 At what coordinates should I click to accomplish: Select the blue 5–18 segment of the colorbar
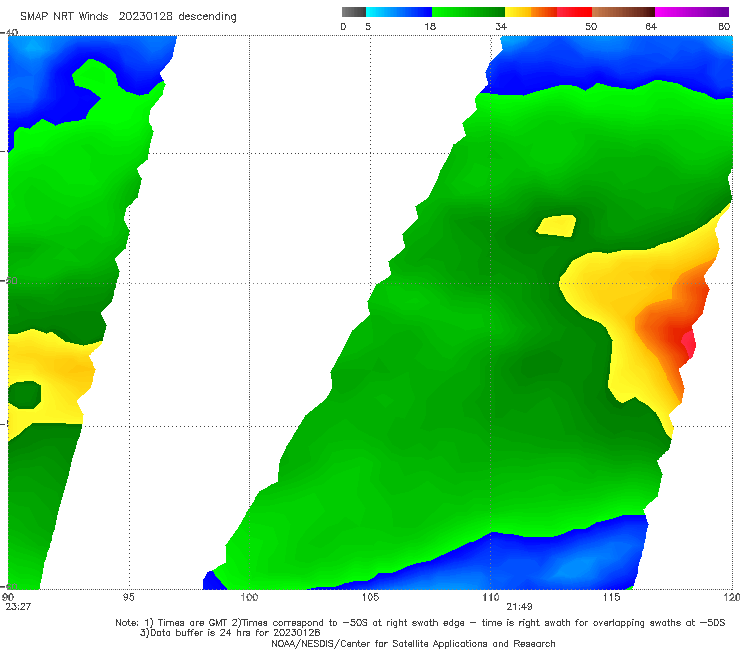click(x=399, y=12)
